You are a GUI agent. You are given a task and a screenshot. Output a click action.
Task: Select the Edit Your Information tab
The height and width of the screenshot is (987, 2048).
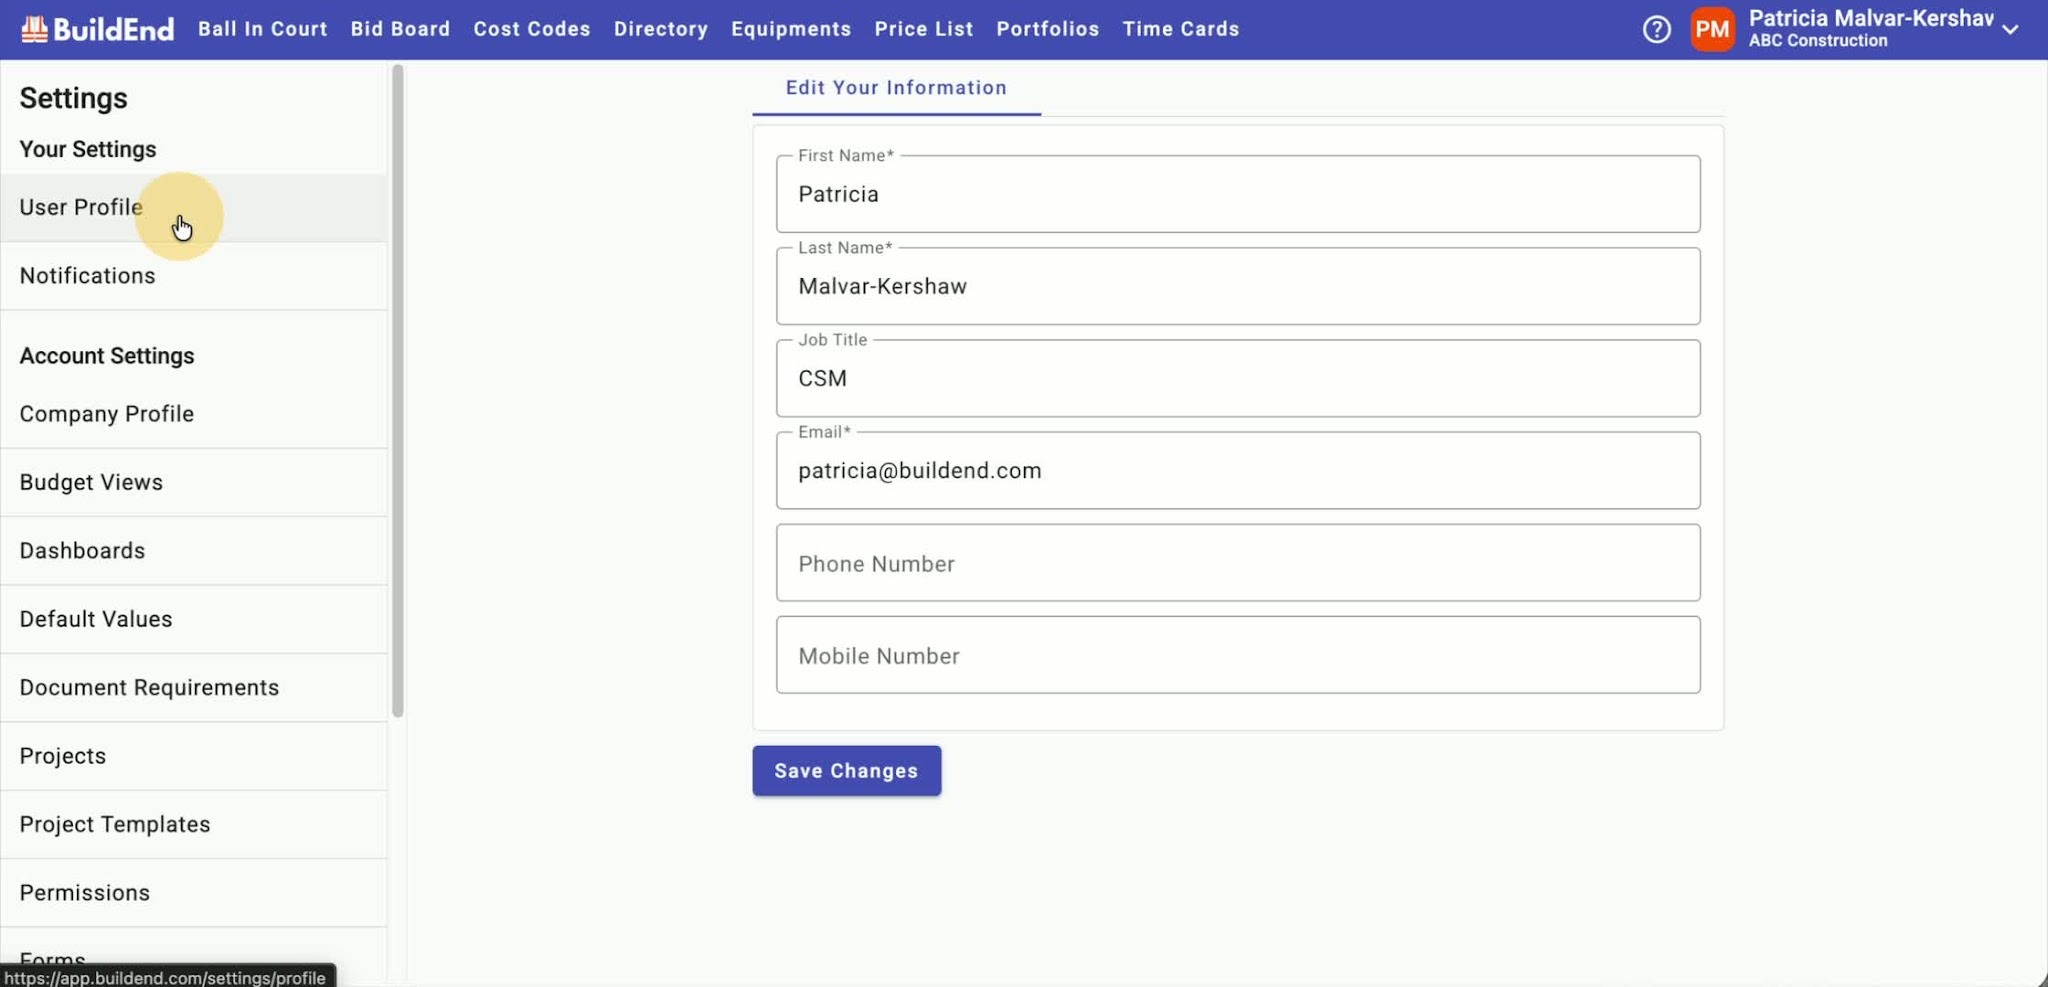[x=896, y=88]
